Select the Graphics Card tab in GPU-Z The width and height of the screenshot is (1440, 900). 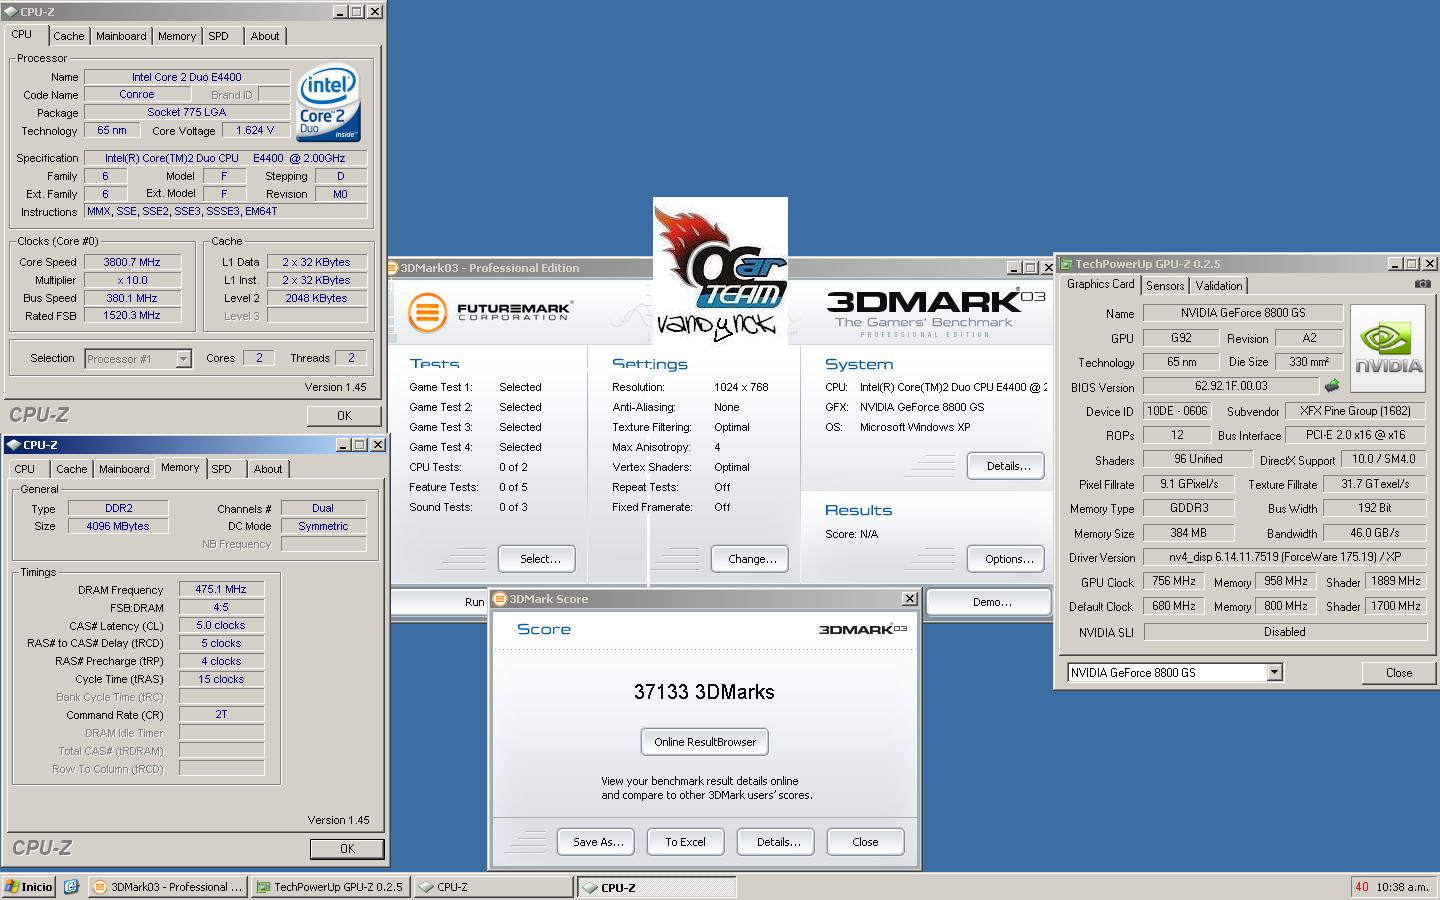[1101, 284]
